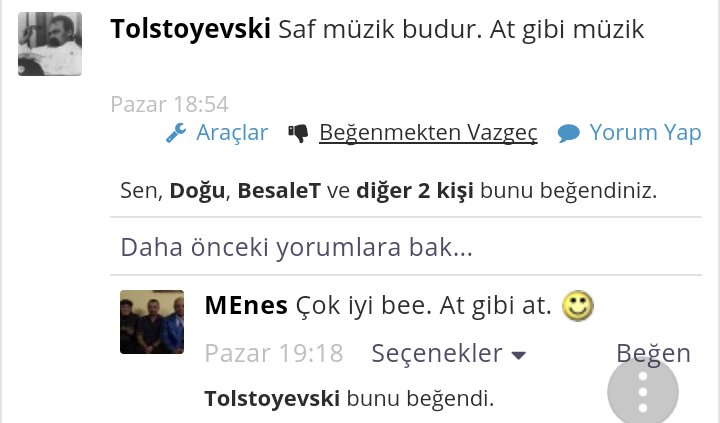Toggle Beğenmekten Vazgeç to unlike the post
This screenshot has height=423, width=720.
pos(428,133)
